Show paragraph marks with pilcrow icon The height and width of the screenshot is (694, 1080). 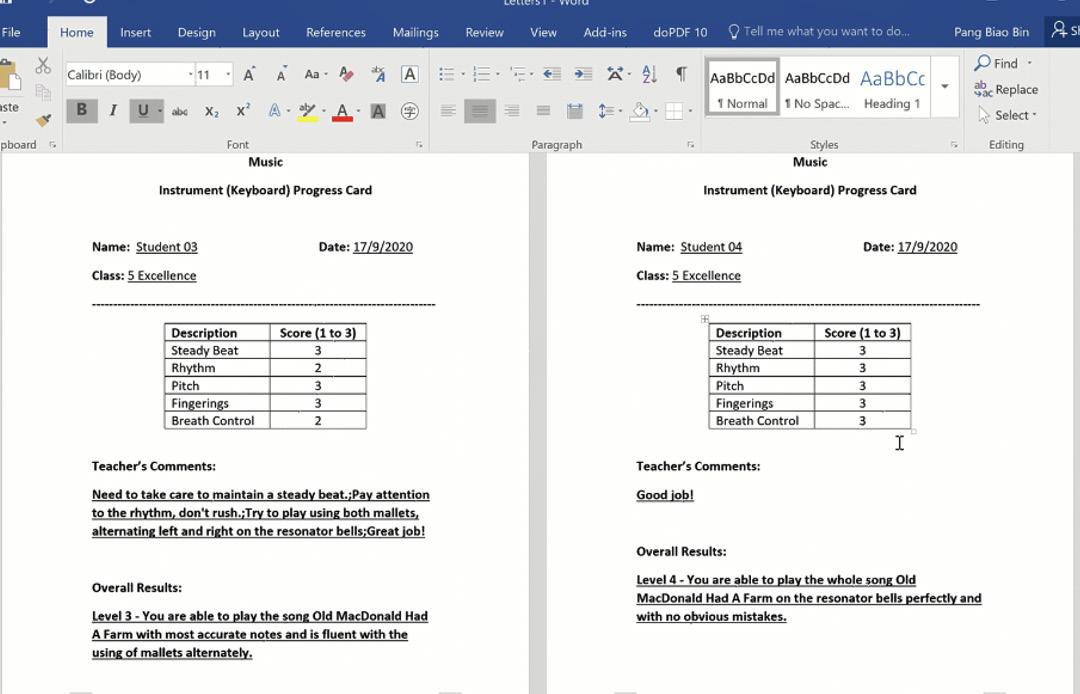tap(681, 74)
